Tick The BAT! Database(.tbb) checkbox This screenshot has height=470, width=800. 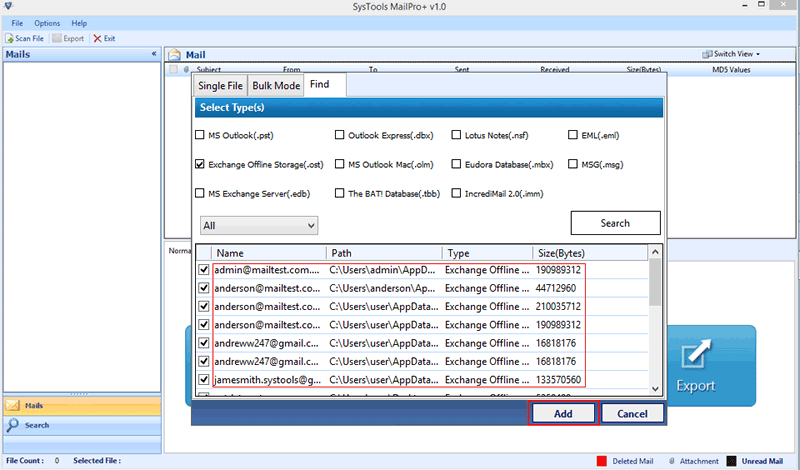pyautogui.click(x=339, y=193)
